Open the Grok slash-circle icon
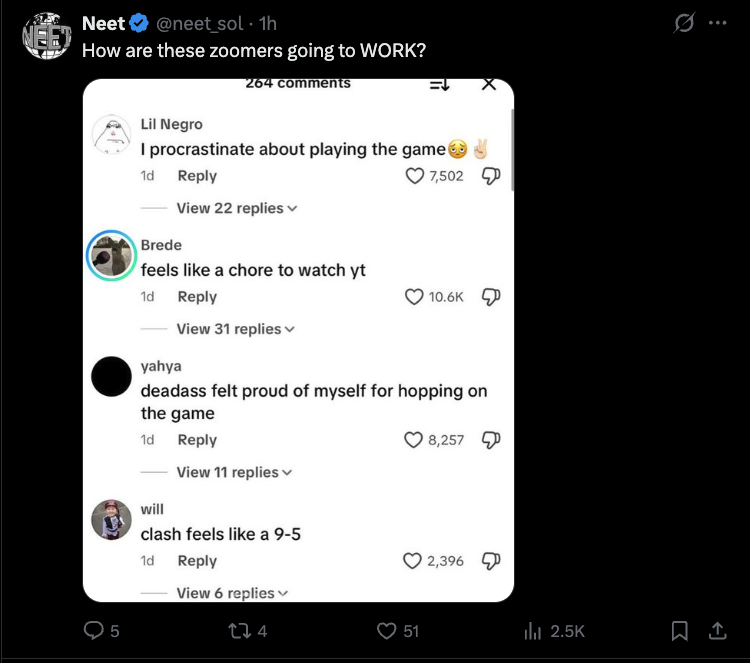750x663 pixels. click(x=685, y=24)
